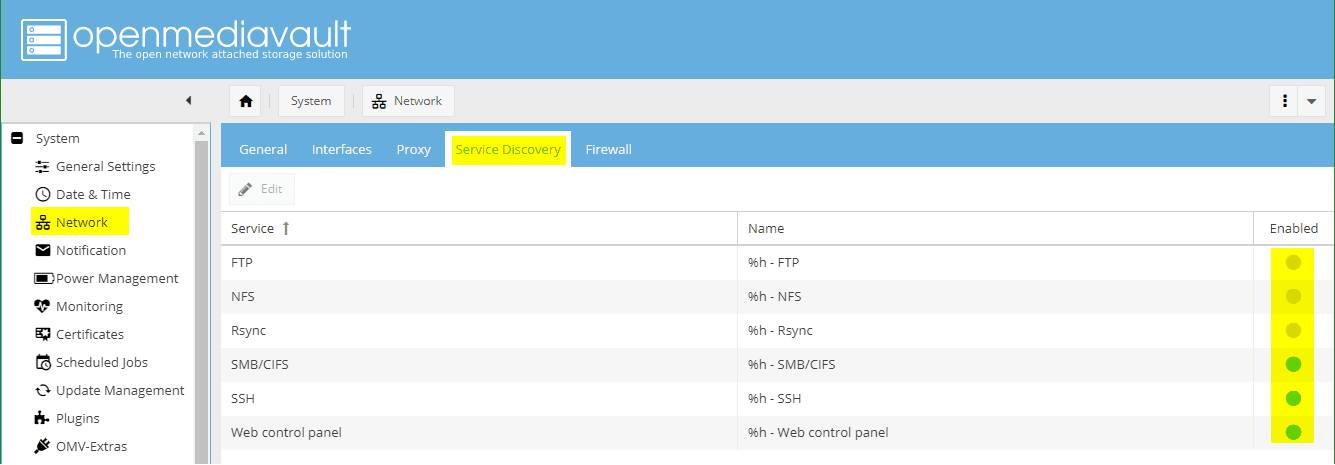Click the Date & Time clock icon
Screen dimensions: 1335x465
(43, 195)
